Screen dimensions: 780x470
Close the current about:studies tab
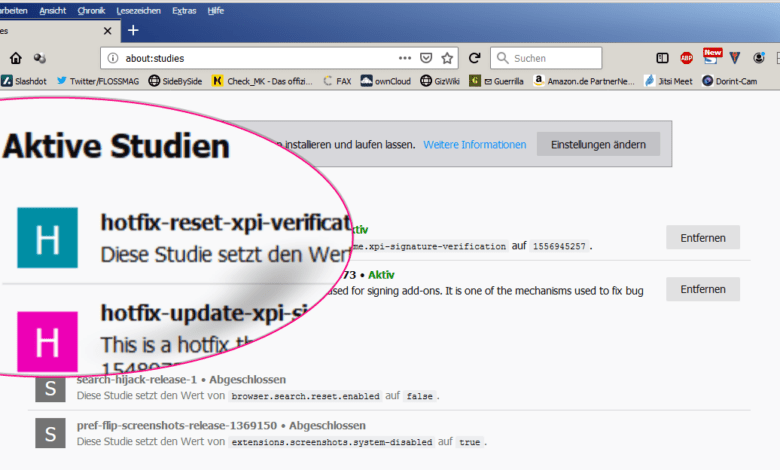pos(107,31)
